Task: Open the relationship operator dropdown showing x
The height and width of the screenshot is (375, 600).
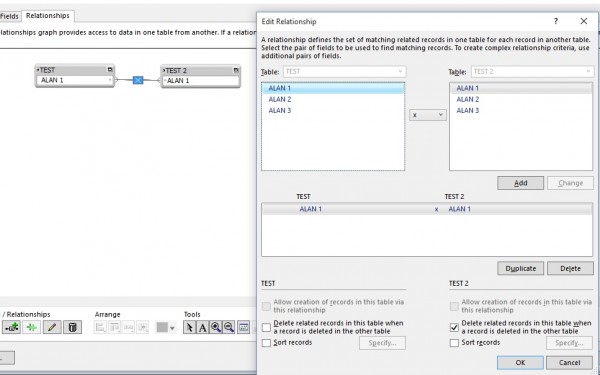Action: (x=428, y=115)
